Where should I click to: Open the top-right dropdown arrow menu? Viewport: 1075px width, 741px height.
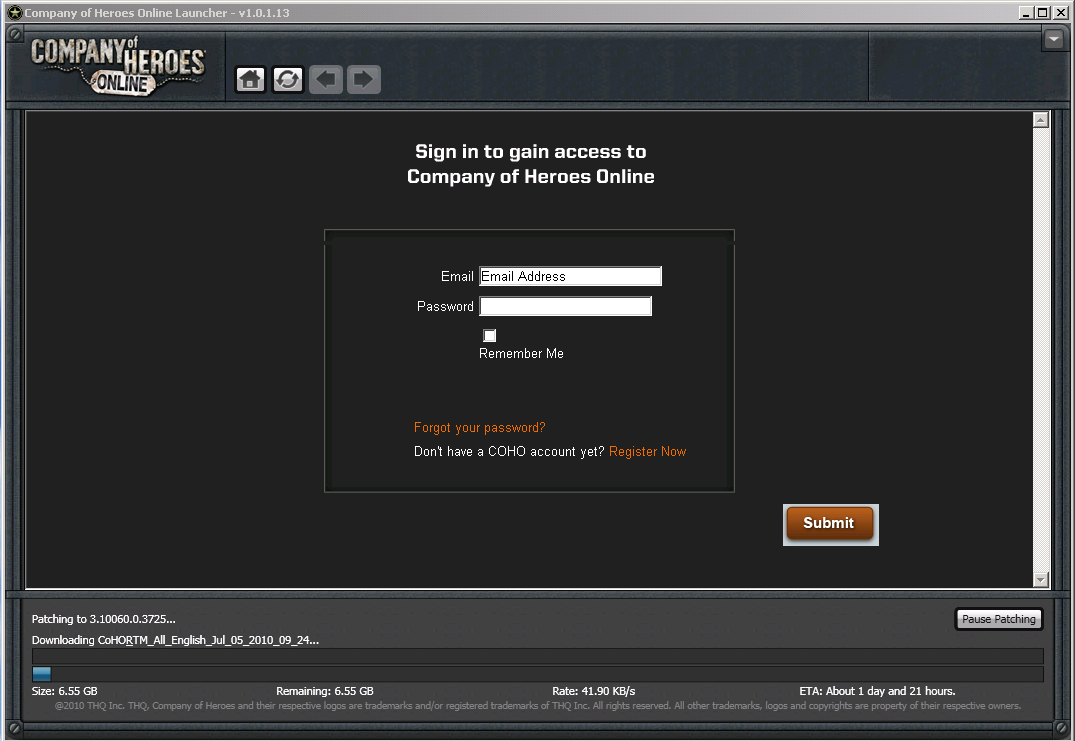tap(1054, 39)
